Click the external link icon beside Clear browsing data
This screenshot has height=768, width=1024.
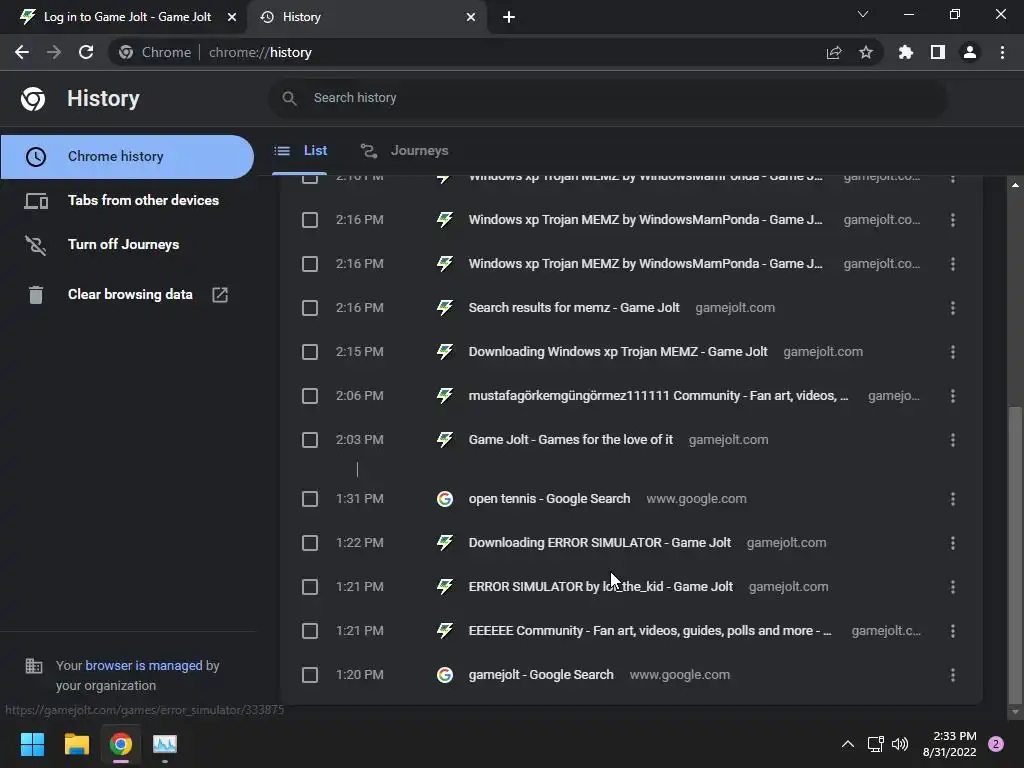(220, 295)
